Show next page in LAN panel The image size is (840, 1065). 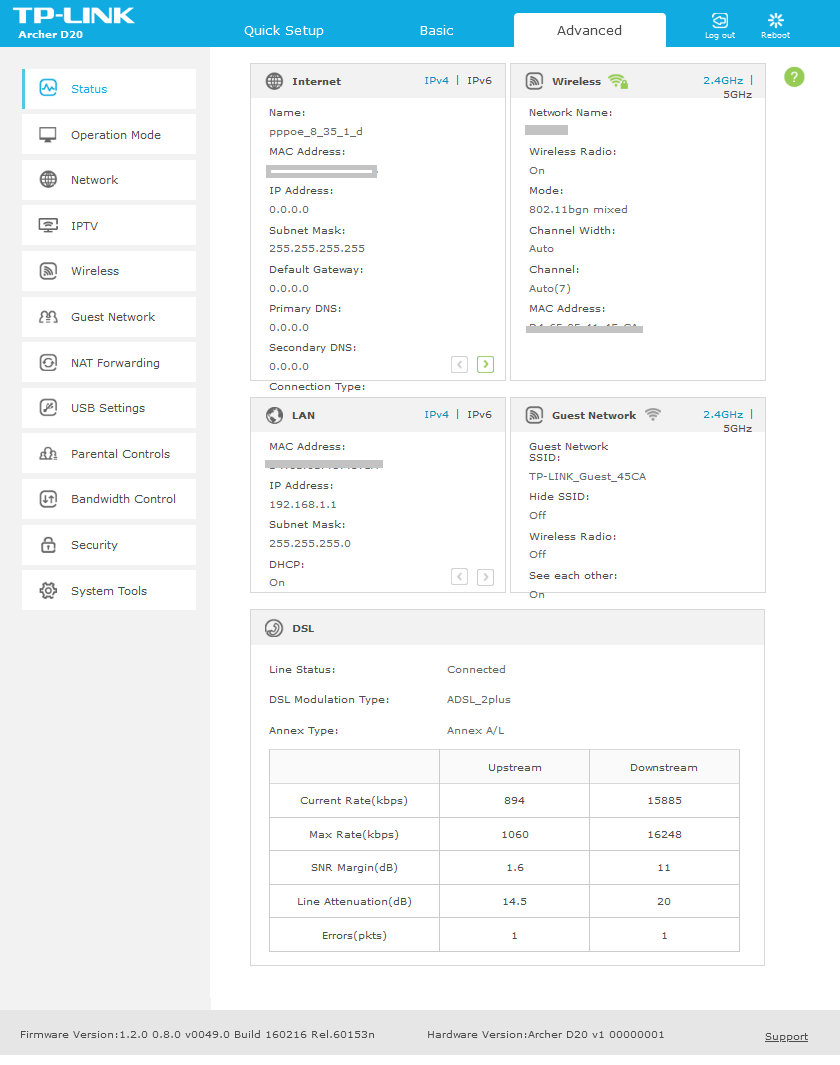click(x=486, y=577)
